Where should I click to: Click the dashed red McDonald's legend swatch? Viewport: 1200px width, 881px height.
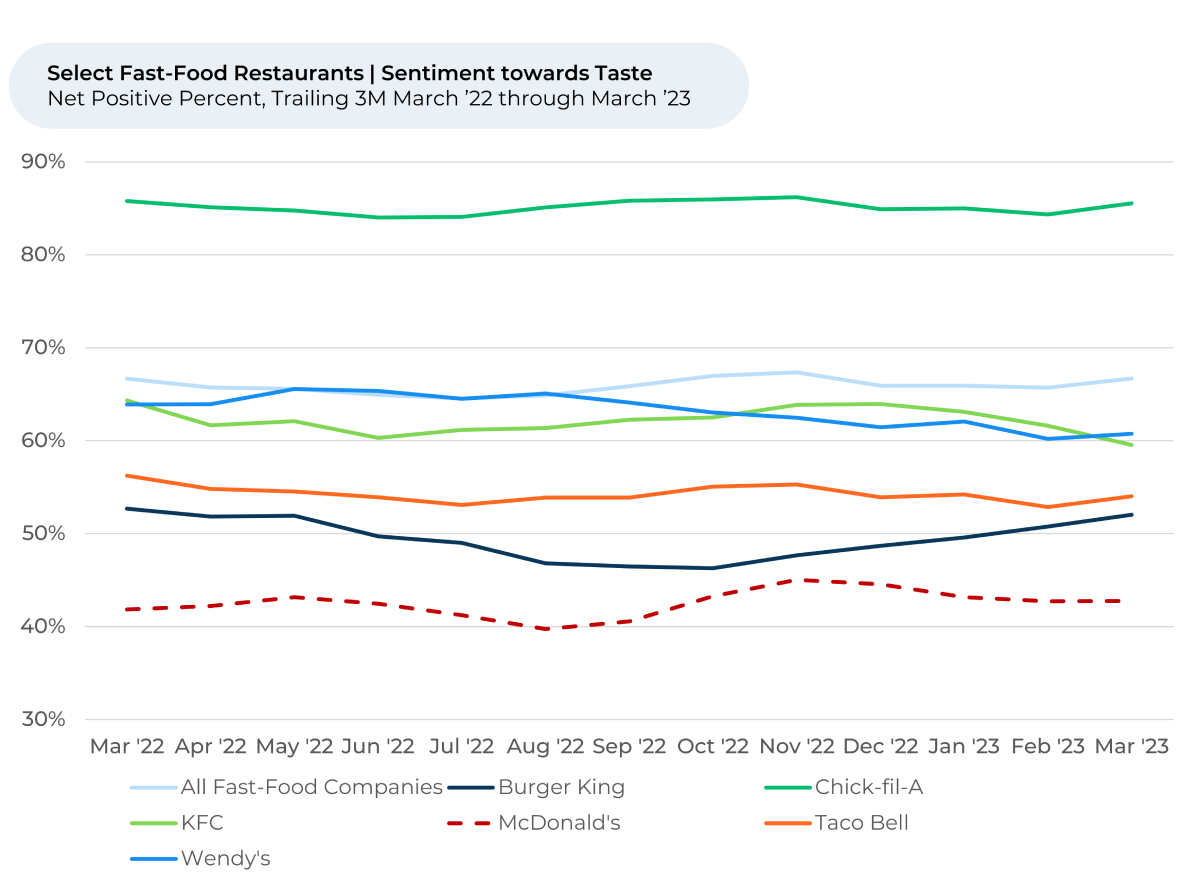tap(469, 824)
